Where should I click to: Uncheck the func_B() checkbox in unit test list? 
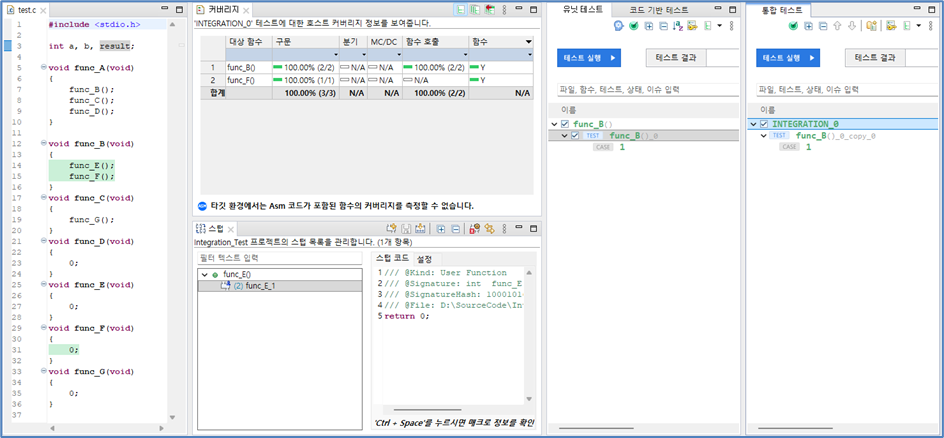click(565, 125)
